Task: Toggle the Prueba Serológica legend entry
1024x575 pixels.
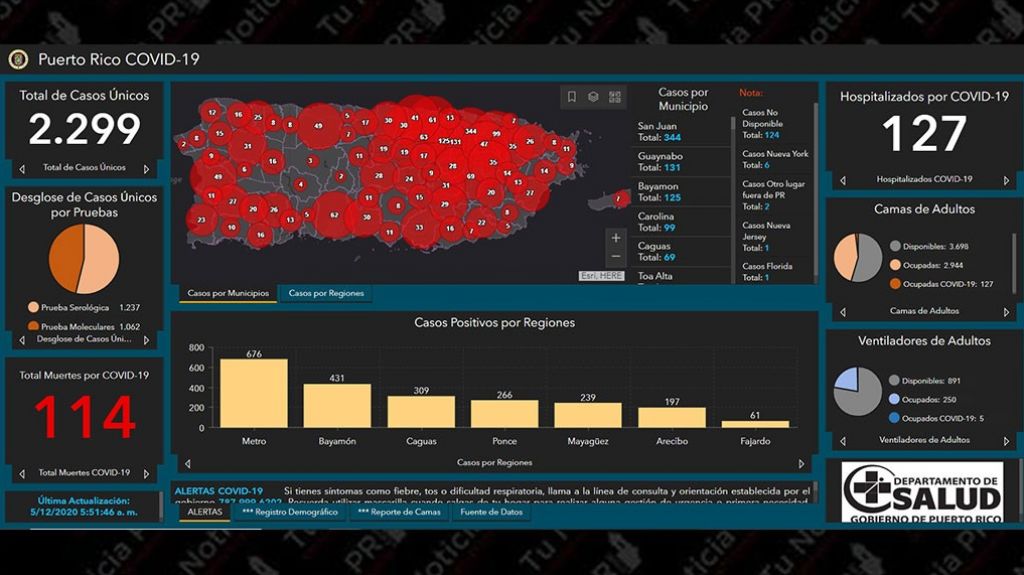Action: pyautogui.click(x=34, y=308)
